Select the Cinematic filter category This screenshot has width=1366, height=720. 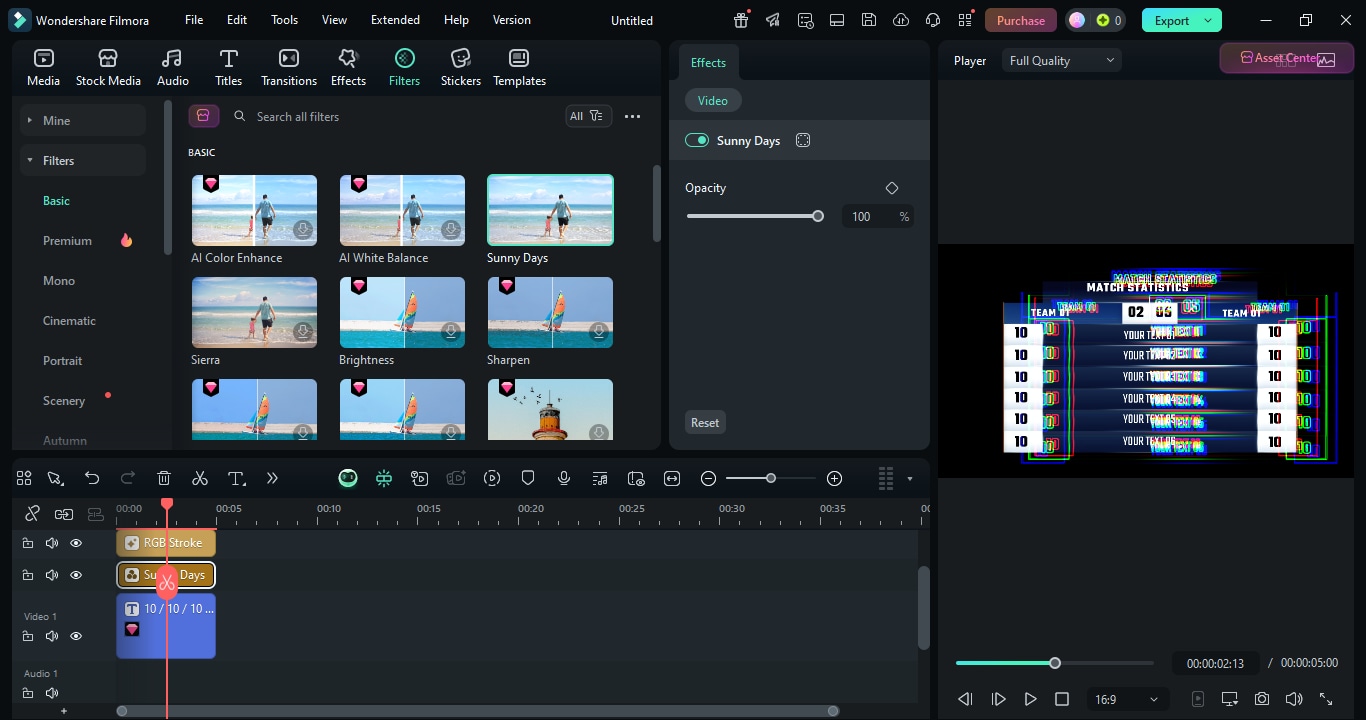tap(69, 321)
